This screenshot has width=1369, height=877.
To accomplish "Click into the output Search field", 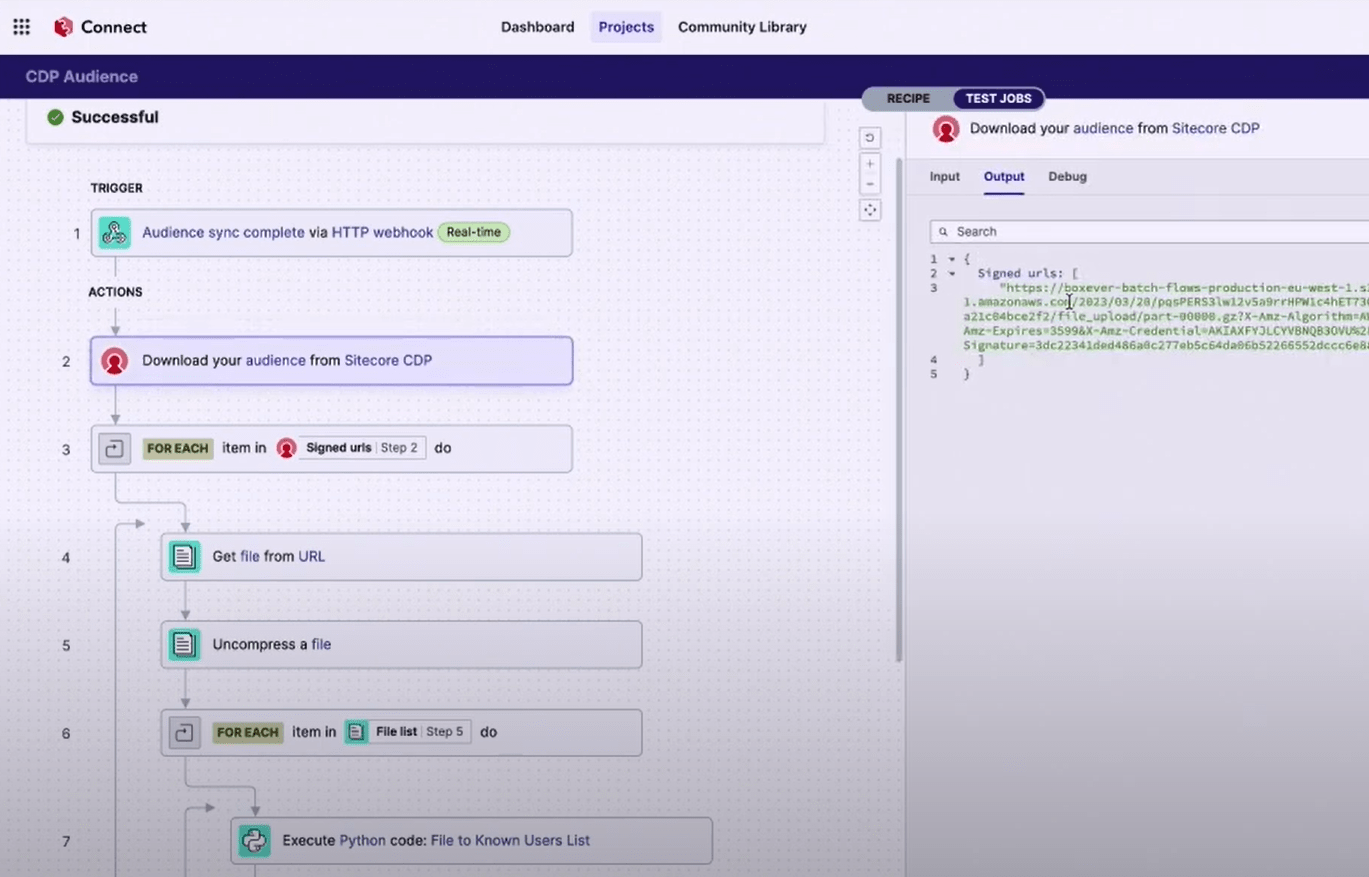I will (x=1150, y=232).
